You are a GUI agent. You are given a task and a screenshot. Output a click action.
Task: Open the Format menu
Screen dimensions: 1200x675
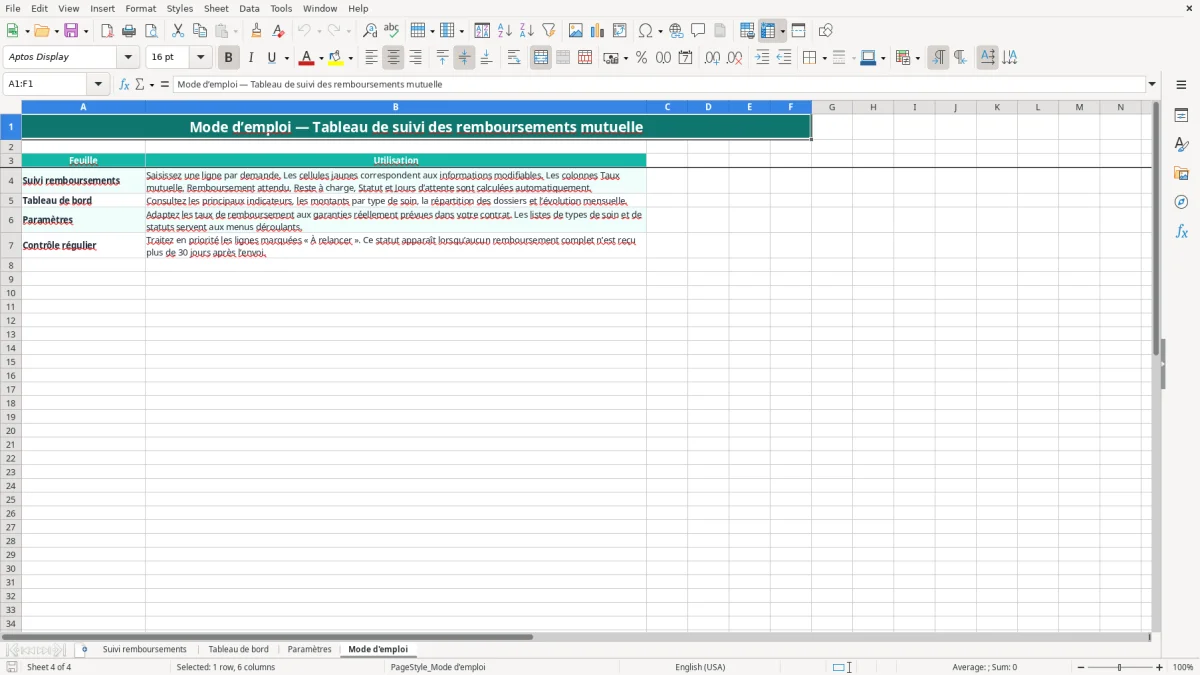141,8
